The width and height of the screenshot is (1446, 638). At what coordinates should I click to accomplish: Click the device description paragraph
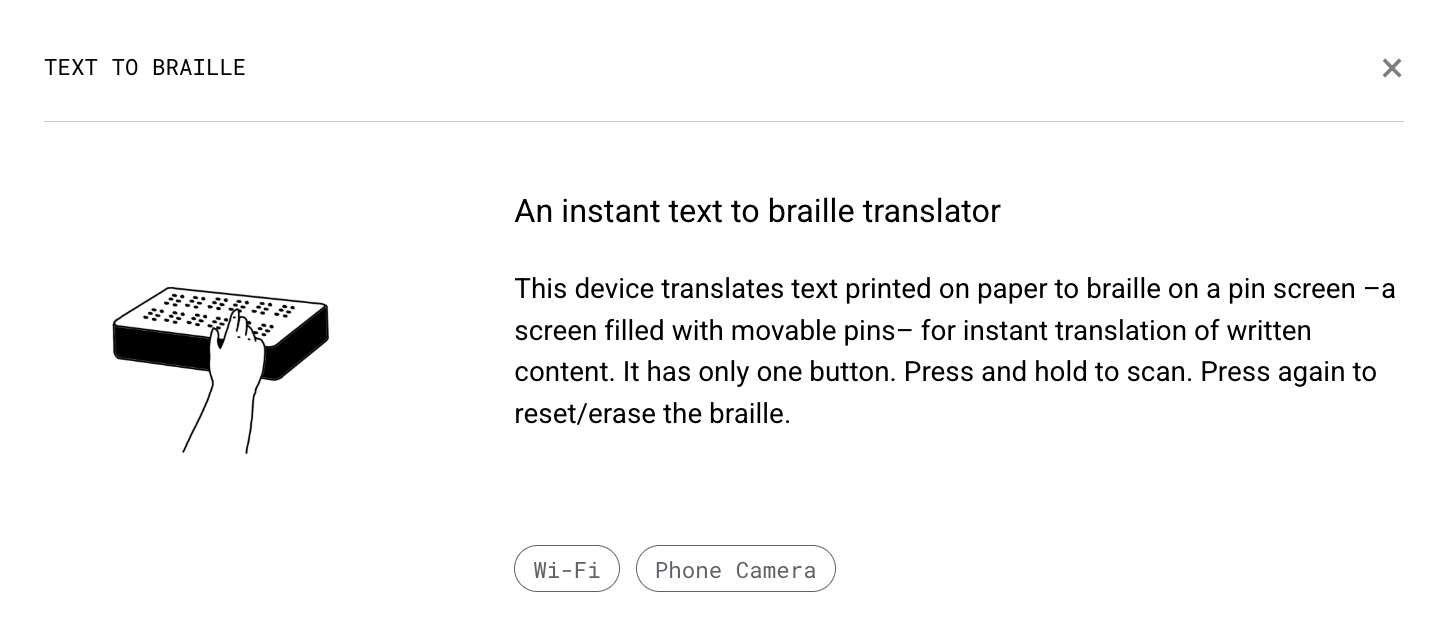coord(950,350)
